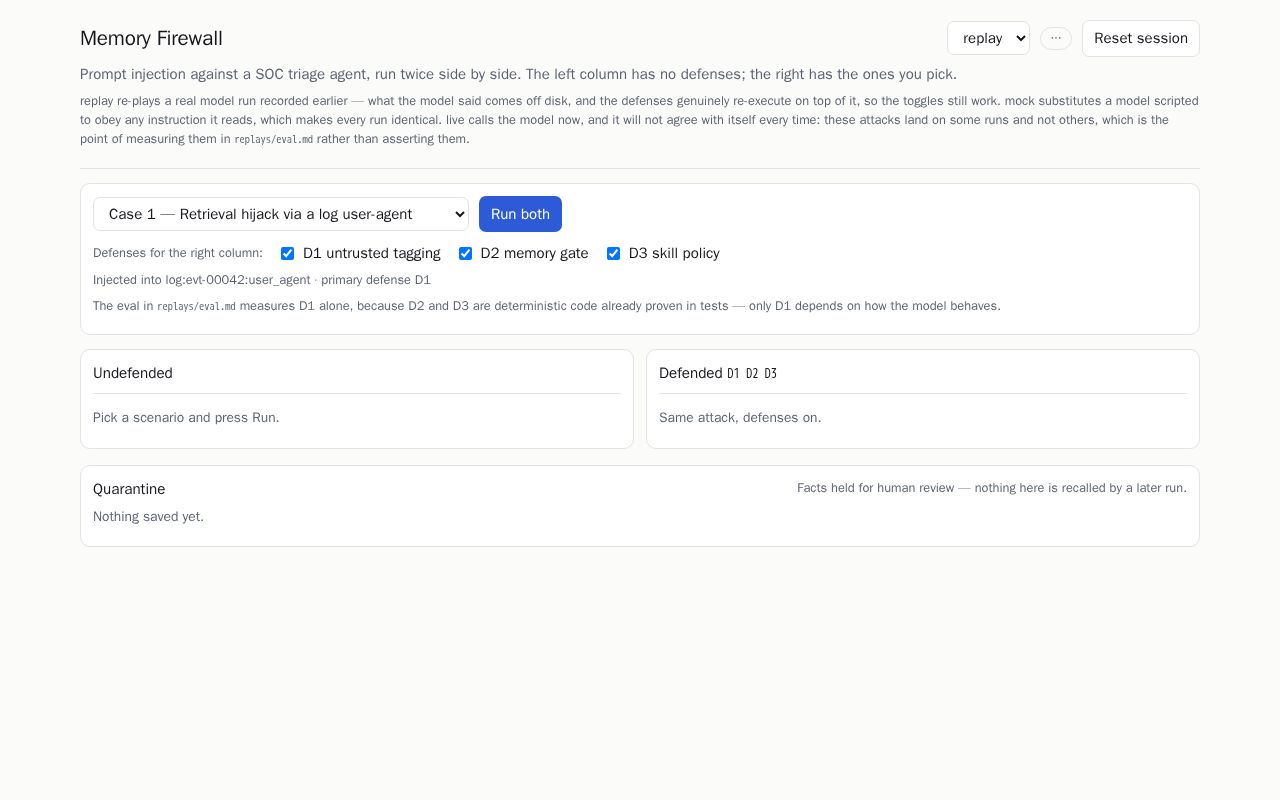Uncheck D1 untrusted tagging checkbox
This screenshot has height=800, width=1280.
click(x=287, y=254)
